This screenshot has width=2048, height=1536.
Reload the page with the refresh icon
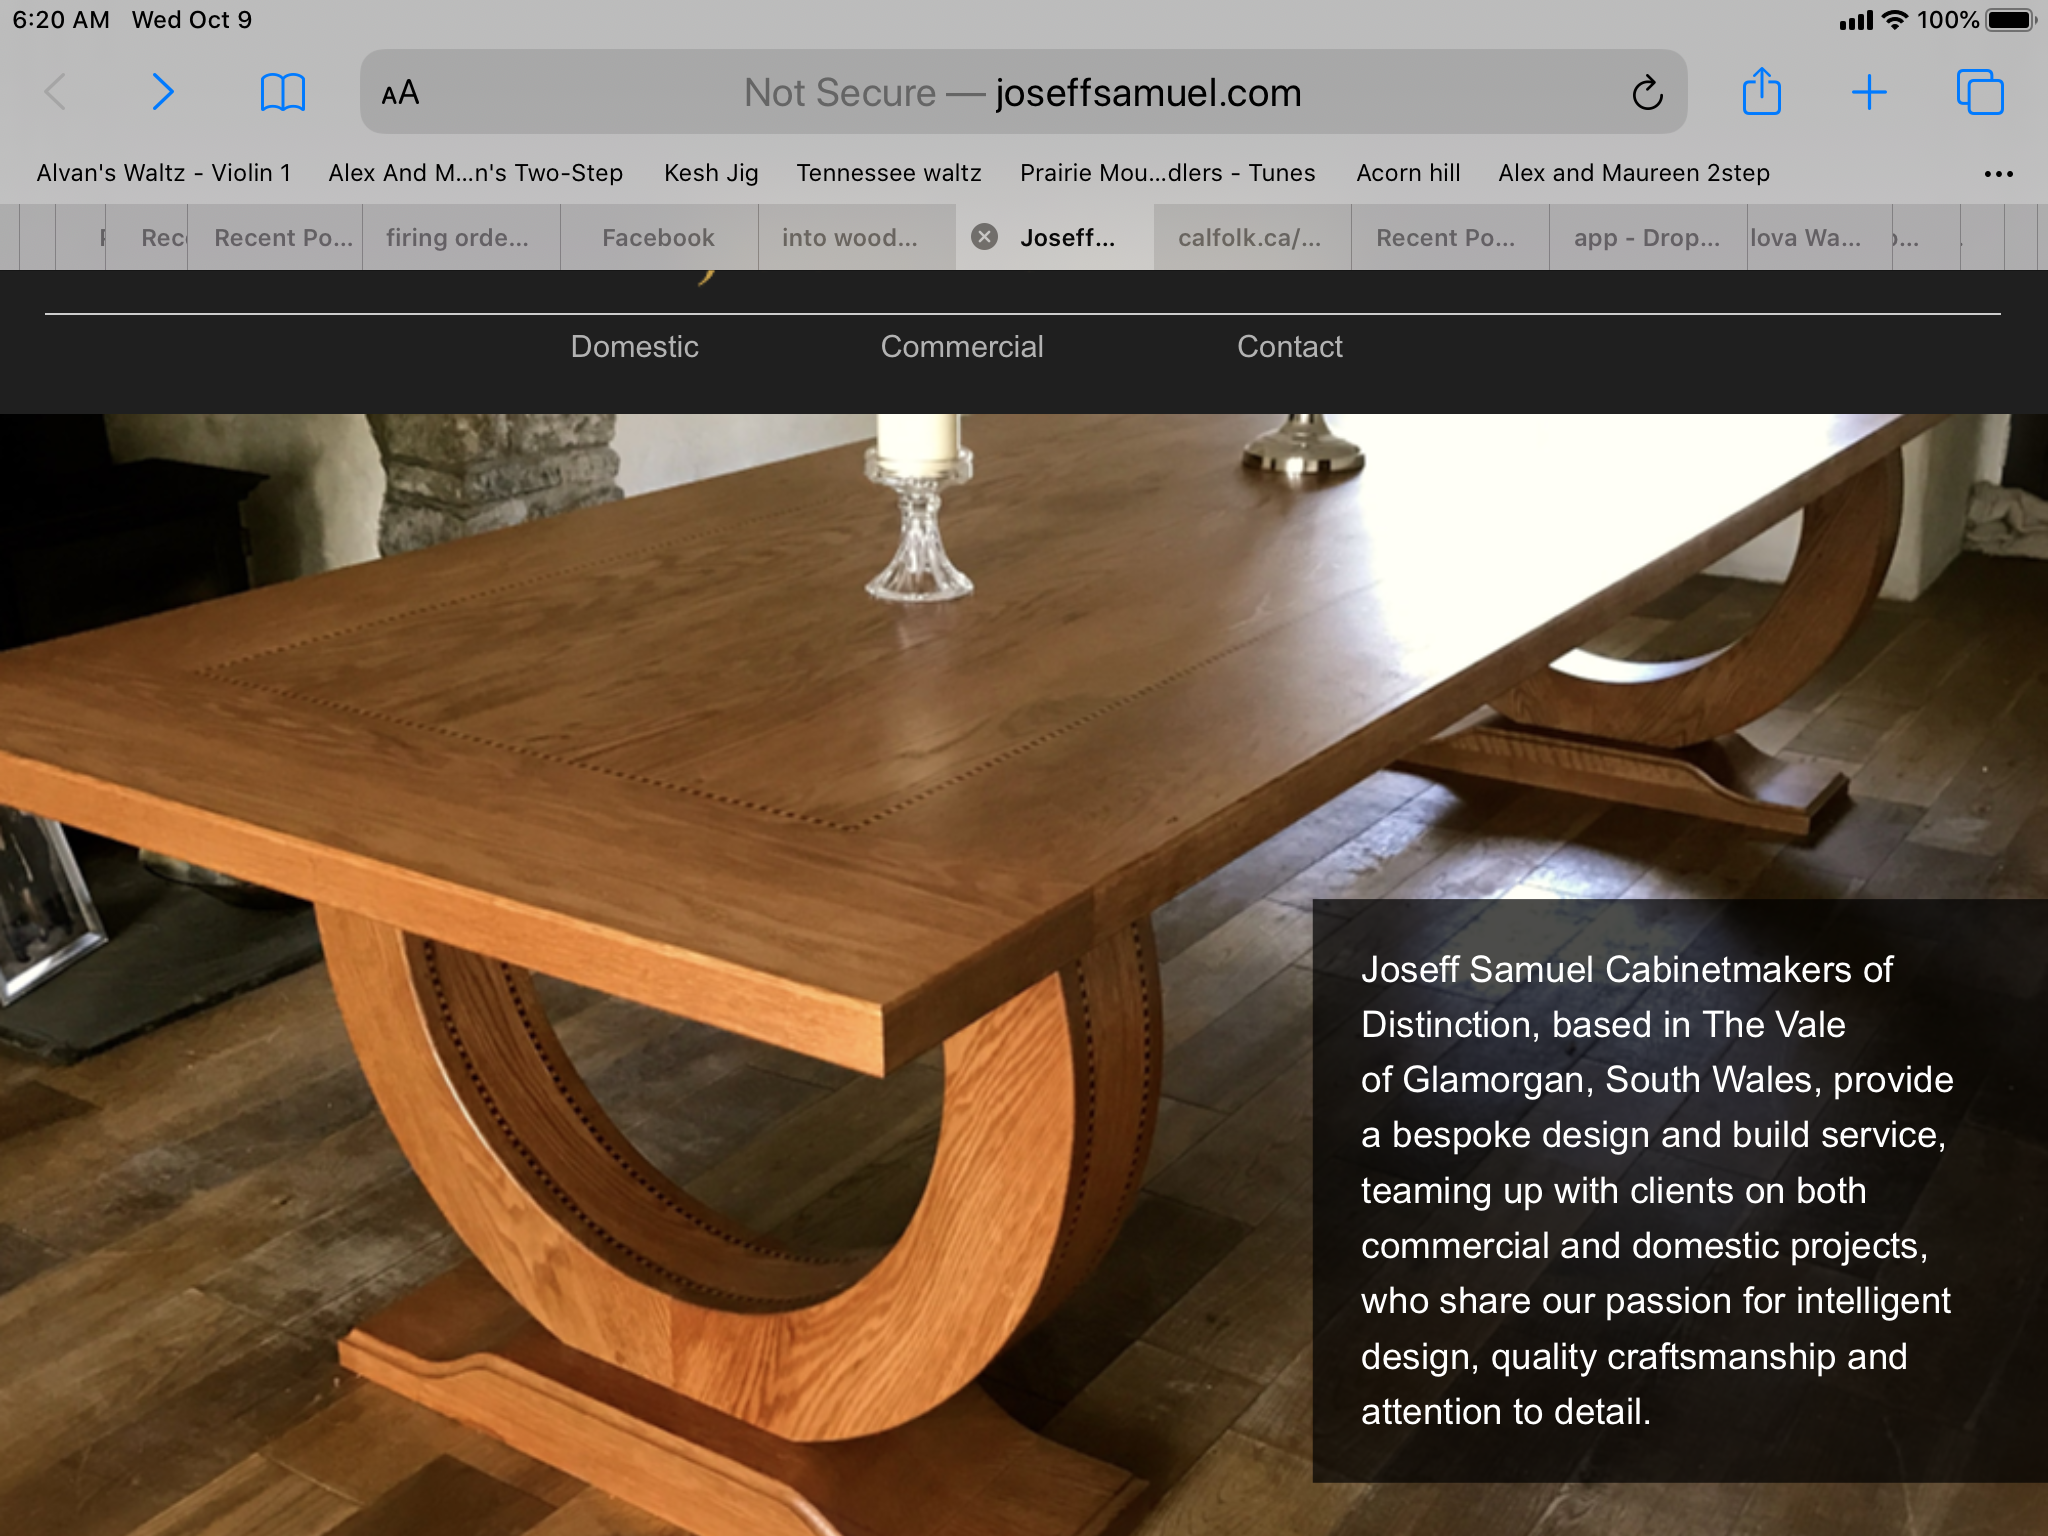[x=1647, y=93]
